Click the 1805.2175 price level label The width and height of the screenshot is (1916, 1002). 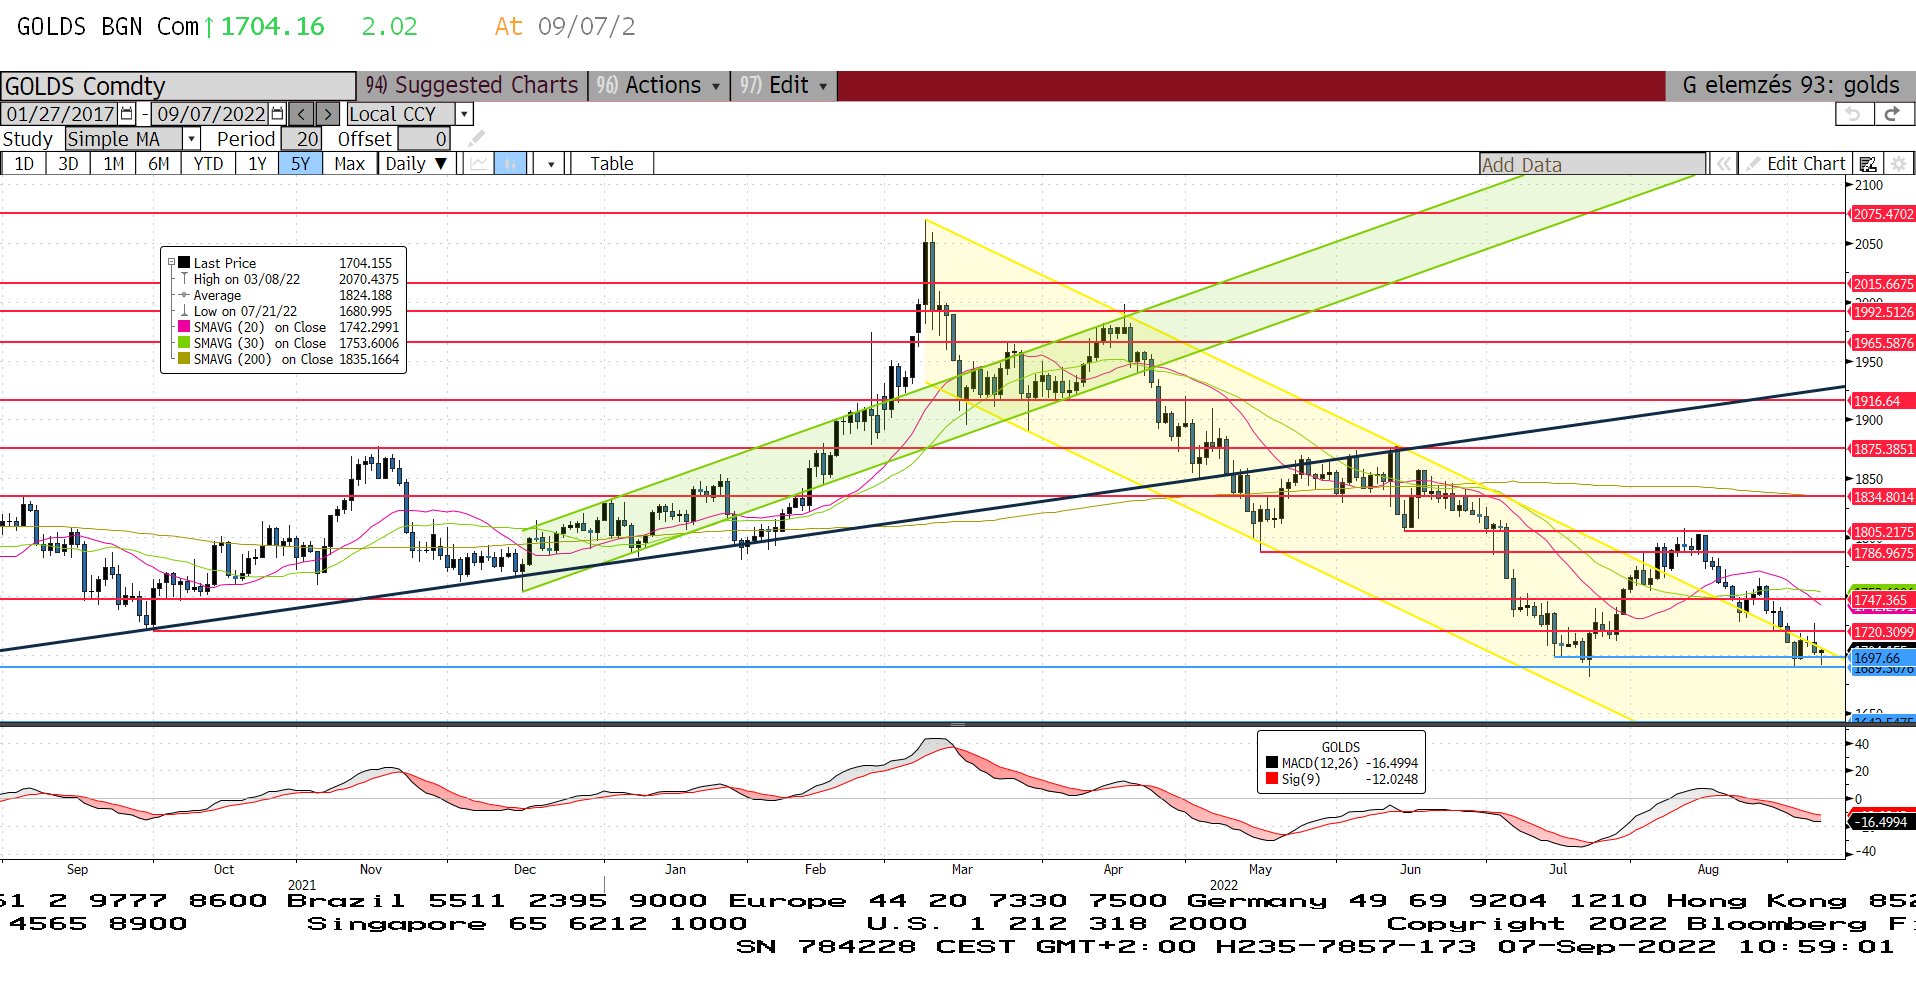pyautogui.click(x=1883, y=532)
